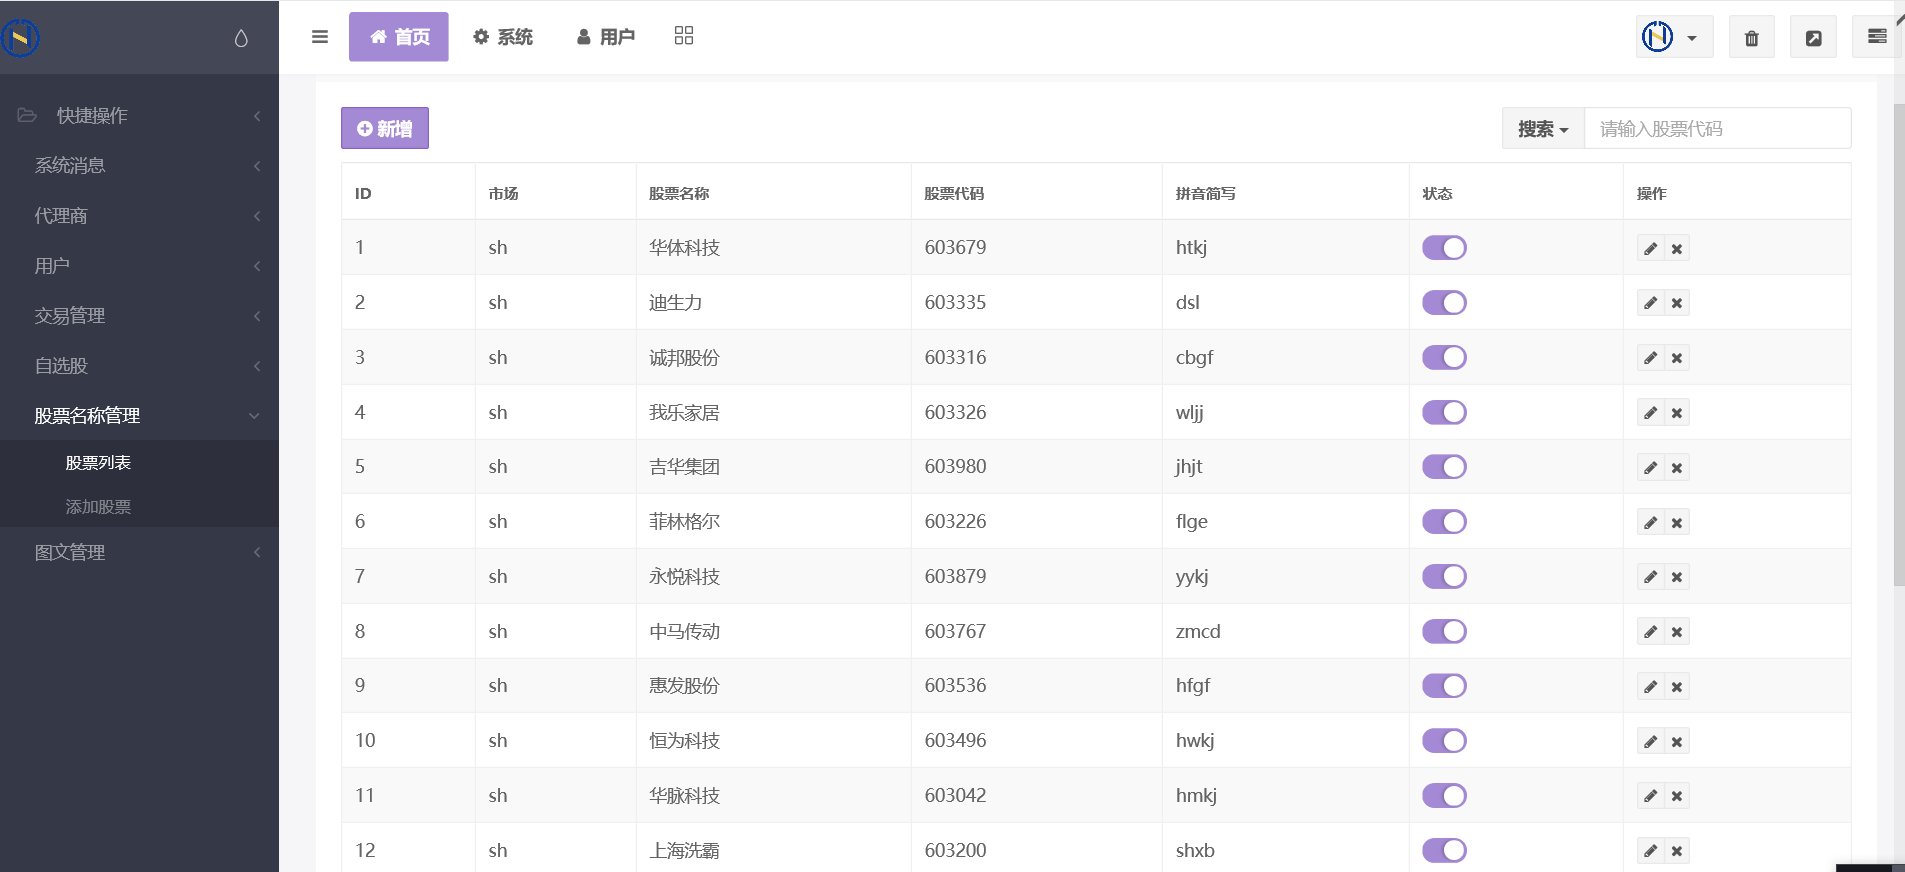1905x872 pixels.
Task: Go to 首页 tab in top navigation
Action: (399, 37)
